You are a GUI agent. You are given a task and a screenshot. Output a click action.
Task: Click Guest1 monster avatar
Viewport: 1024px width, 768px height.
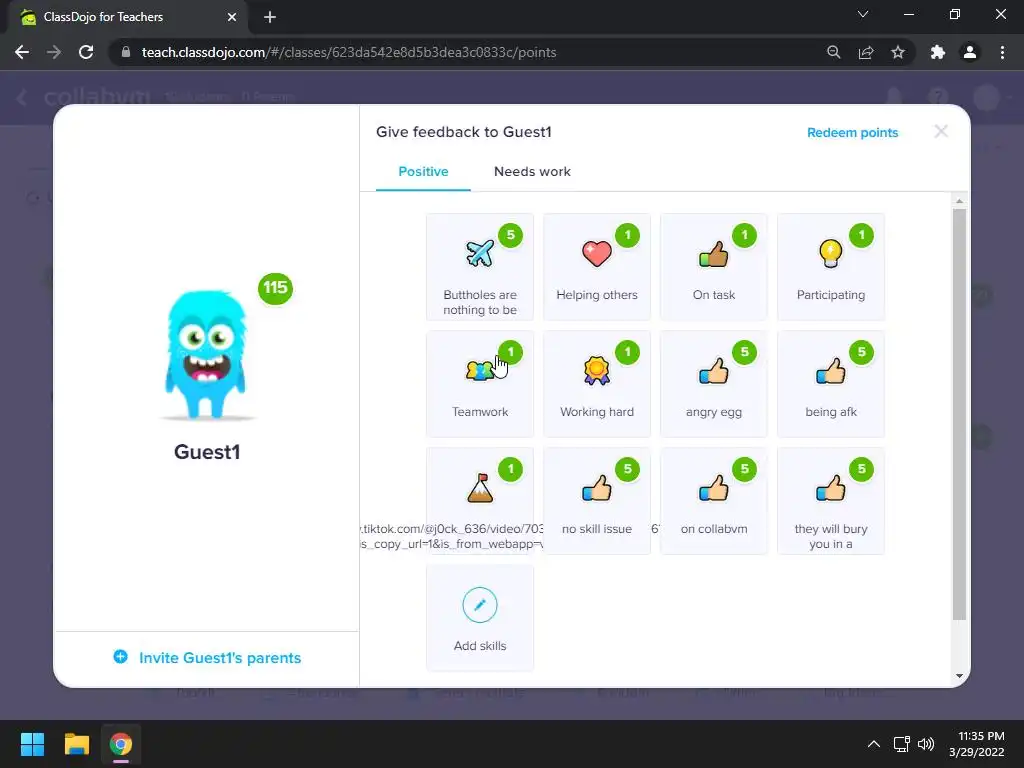[206, 355]
